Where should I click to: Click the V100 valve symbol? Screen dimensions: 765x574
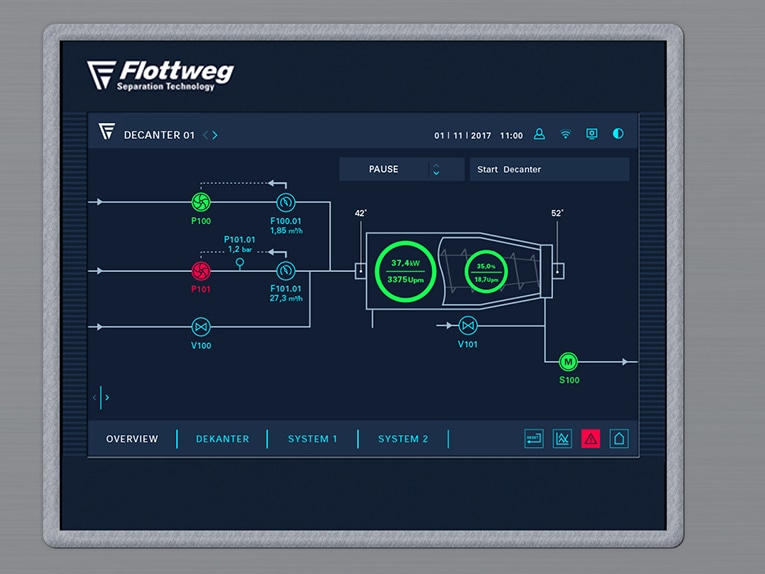pyautogui.click(x=201, y=327)
